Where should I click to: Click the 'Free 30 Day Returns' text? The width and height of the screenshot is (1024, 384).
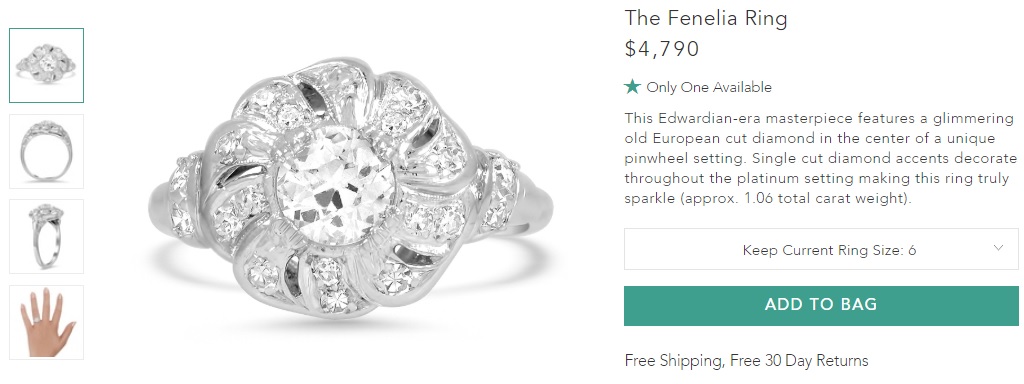tap(799, 360)
